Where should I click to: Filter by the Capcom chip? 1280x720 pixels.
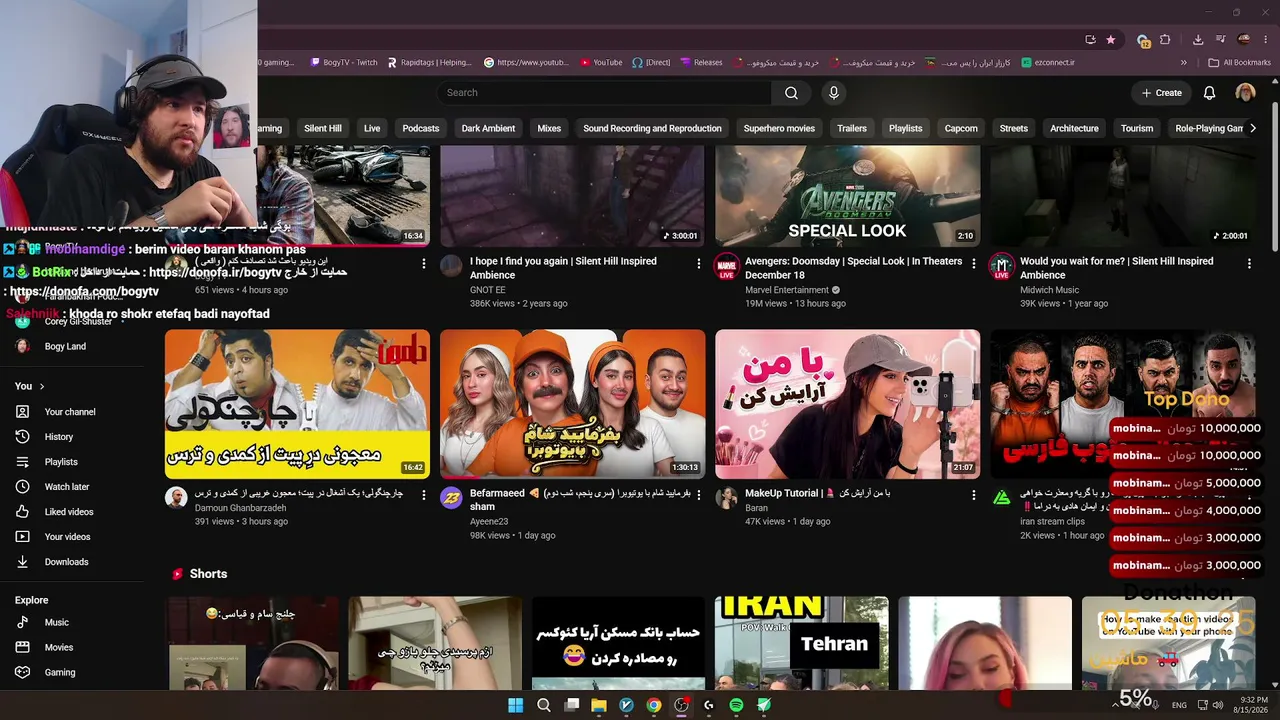tap(961, 128)
